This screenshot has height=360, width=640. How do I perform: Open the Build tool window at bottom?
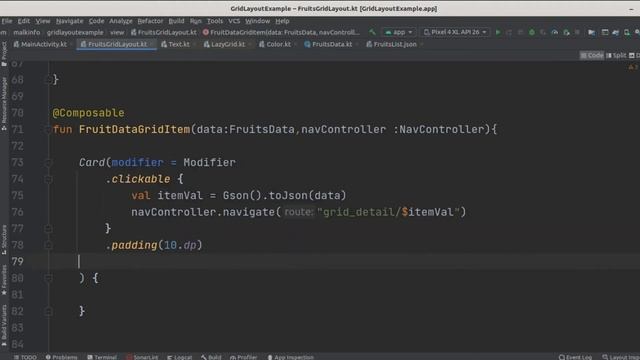pos(211,357)
